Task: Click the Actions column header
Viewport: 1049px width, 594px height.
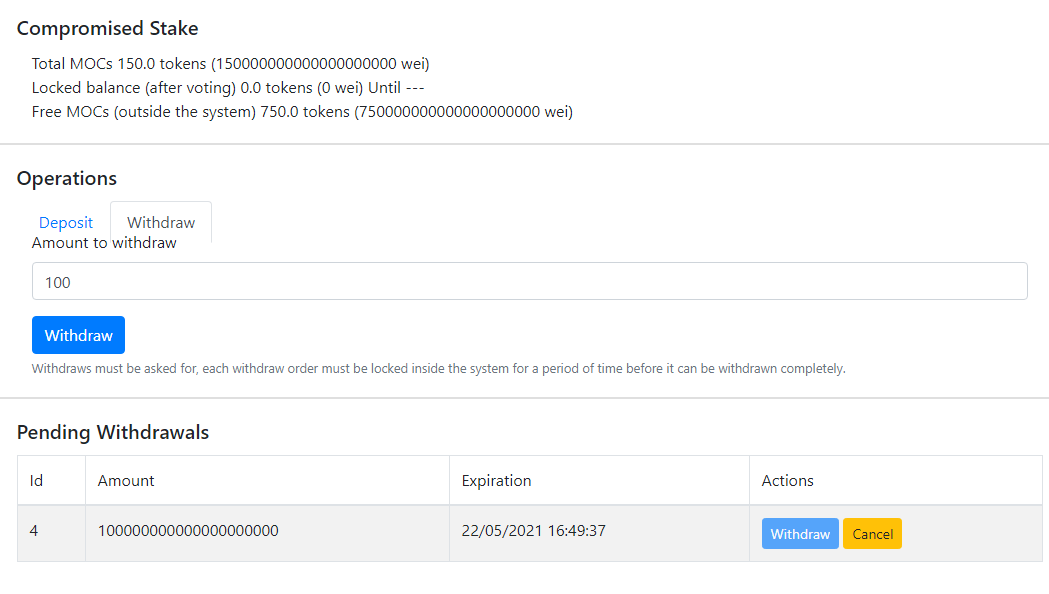Action: pos(788,480)
